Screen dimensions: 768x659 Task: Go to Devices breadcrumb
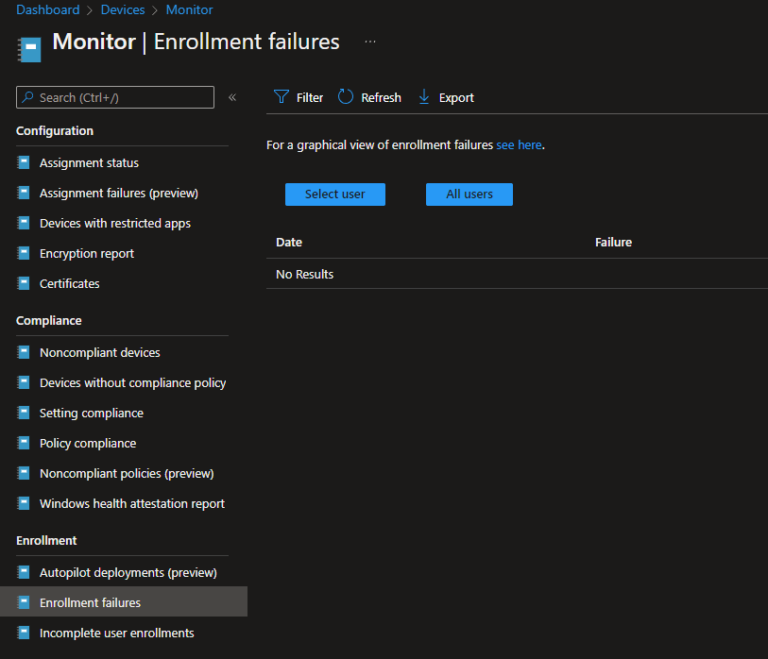(122, 10)
